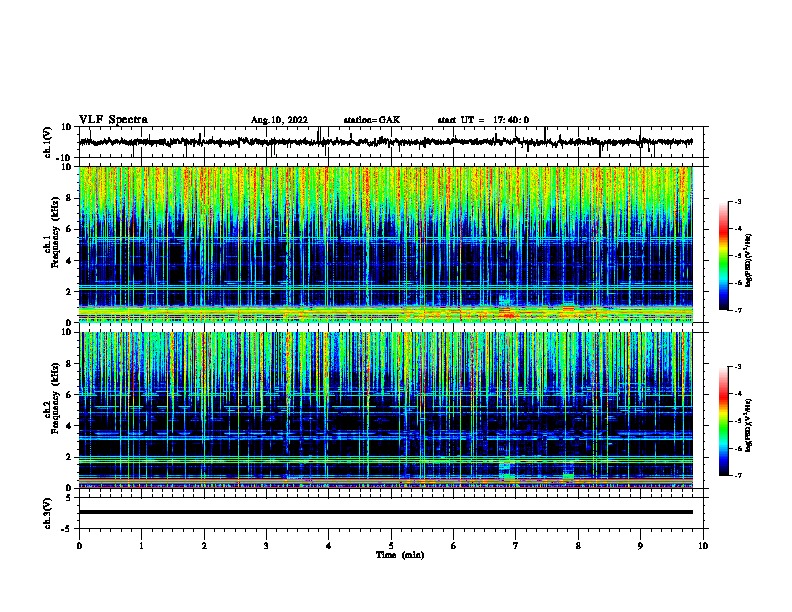Click the "-7" label on ch.2 colorbar
This screenshot has height=612, width=792.
737,475
